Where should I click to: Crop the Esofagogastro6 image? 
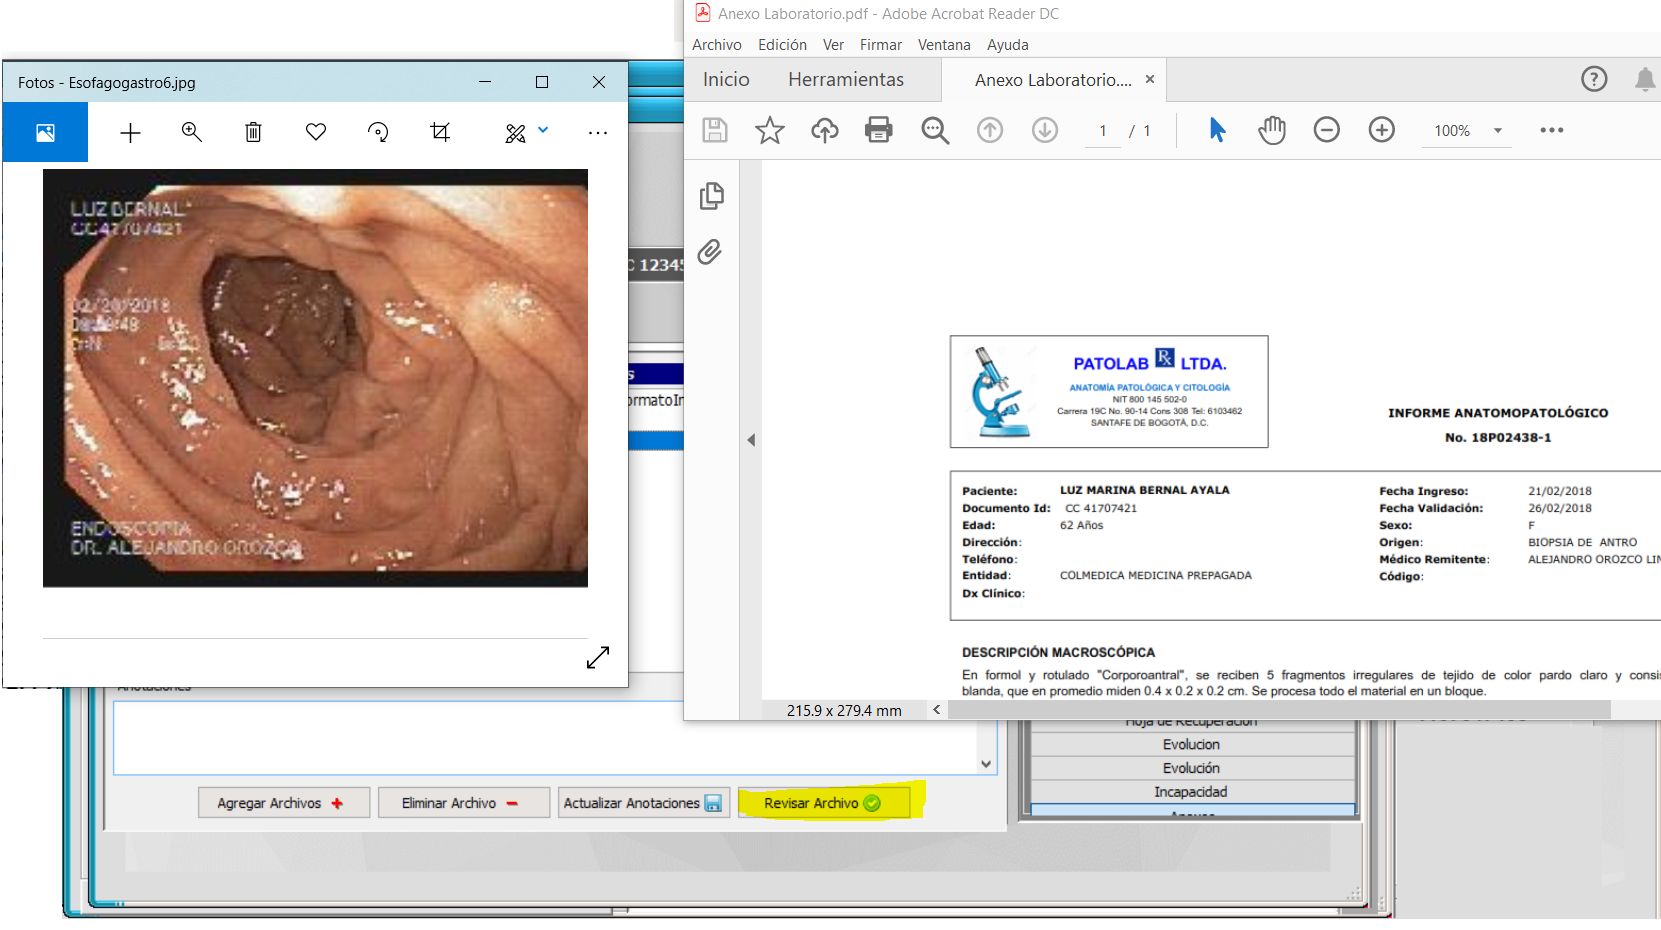440,131
